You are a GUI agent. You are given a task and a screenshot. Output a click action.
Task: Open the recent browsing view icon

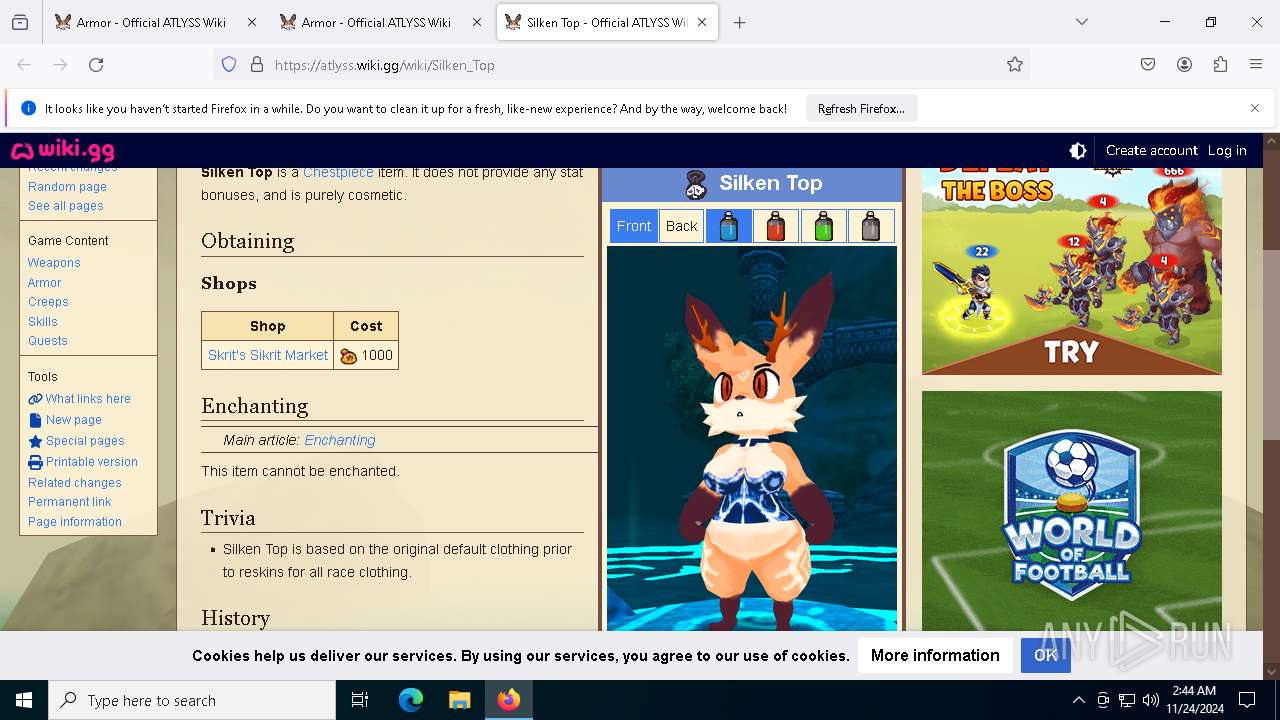coord(20,22)
